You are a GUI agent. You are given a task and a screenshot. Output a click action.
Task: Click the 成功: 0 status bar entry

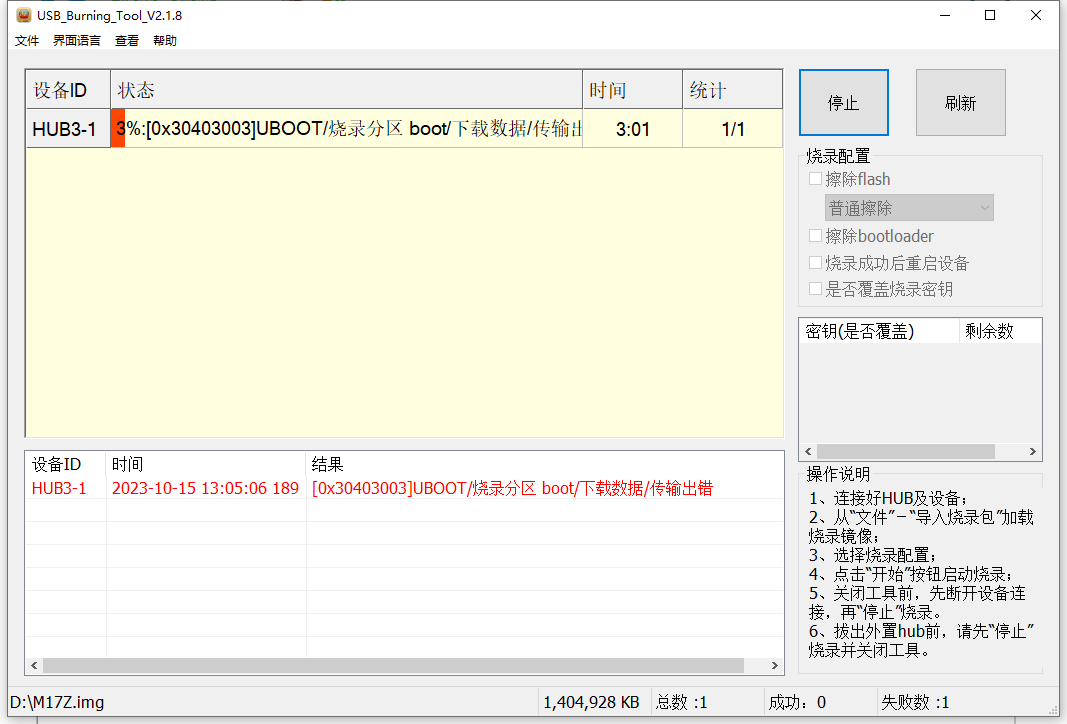(797, 702)
